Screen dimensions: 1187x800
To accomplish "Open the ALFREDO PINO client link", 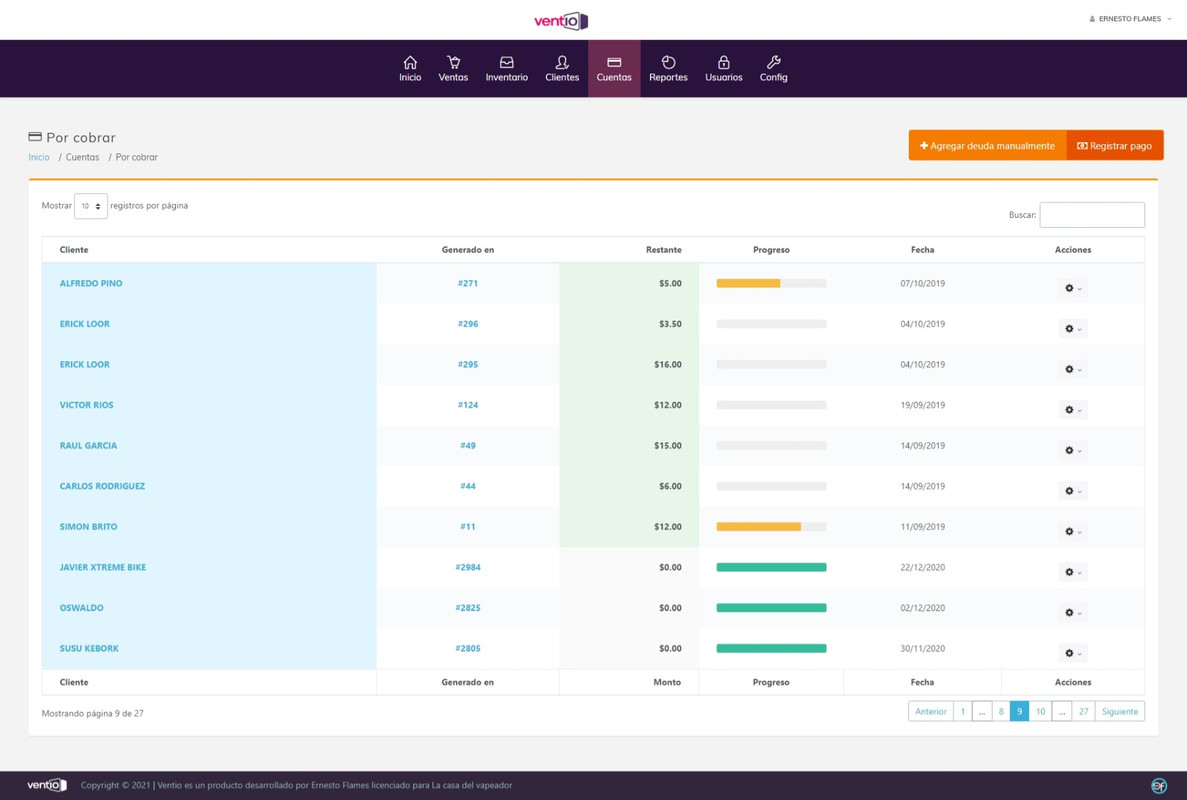I will [91, 283].
